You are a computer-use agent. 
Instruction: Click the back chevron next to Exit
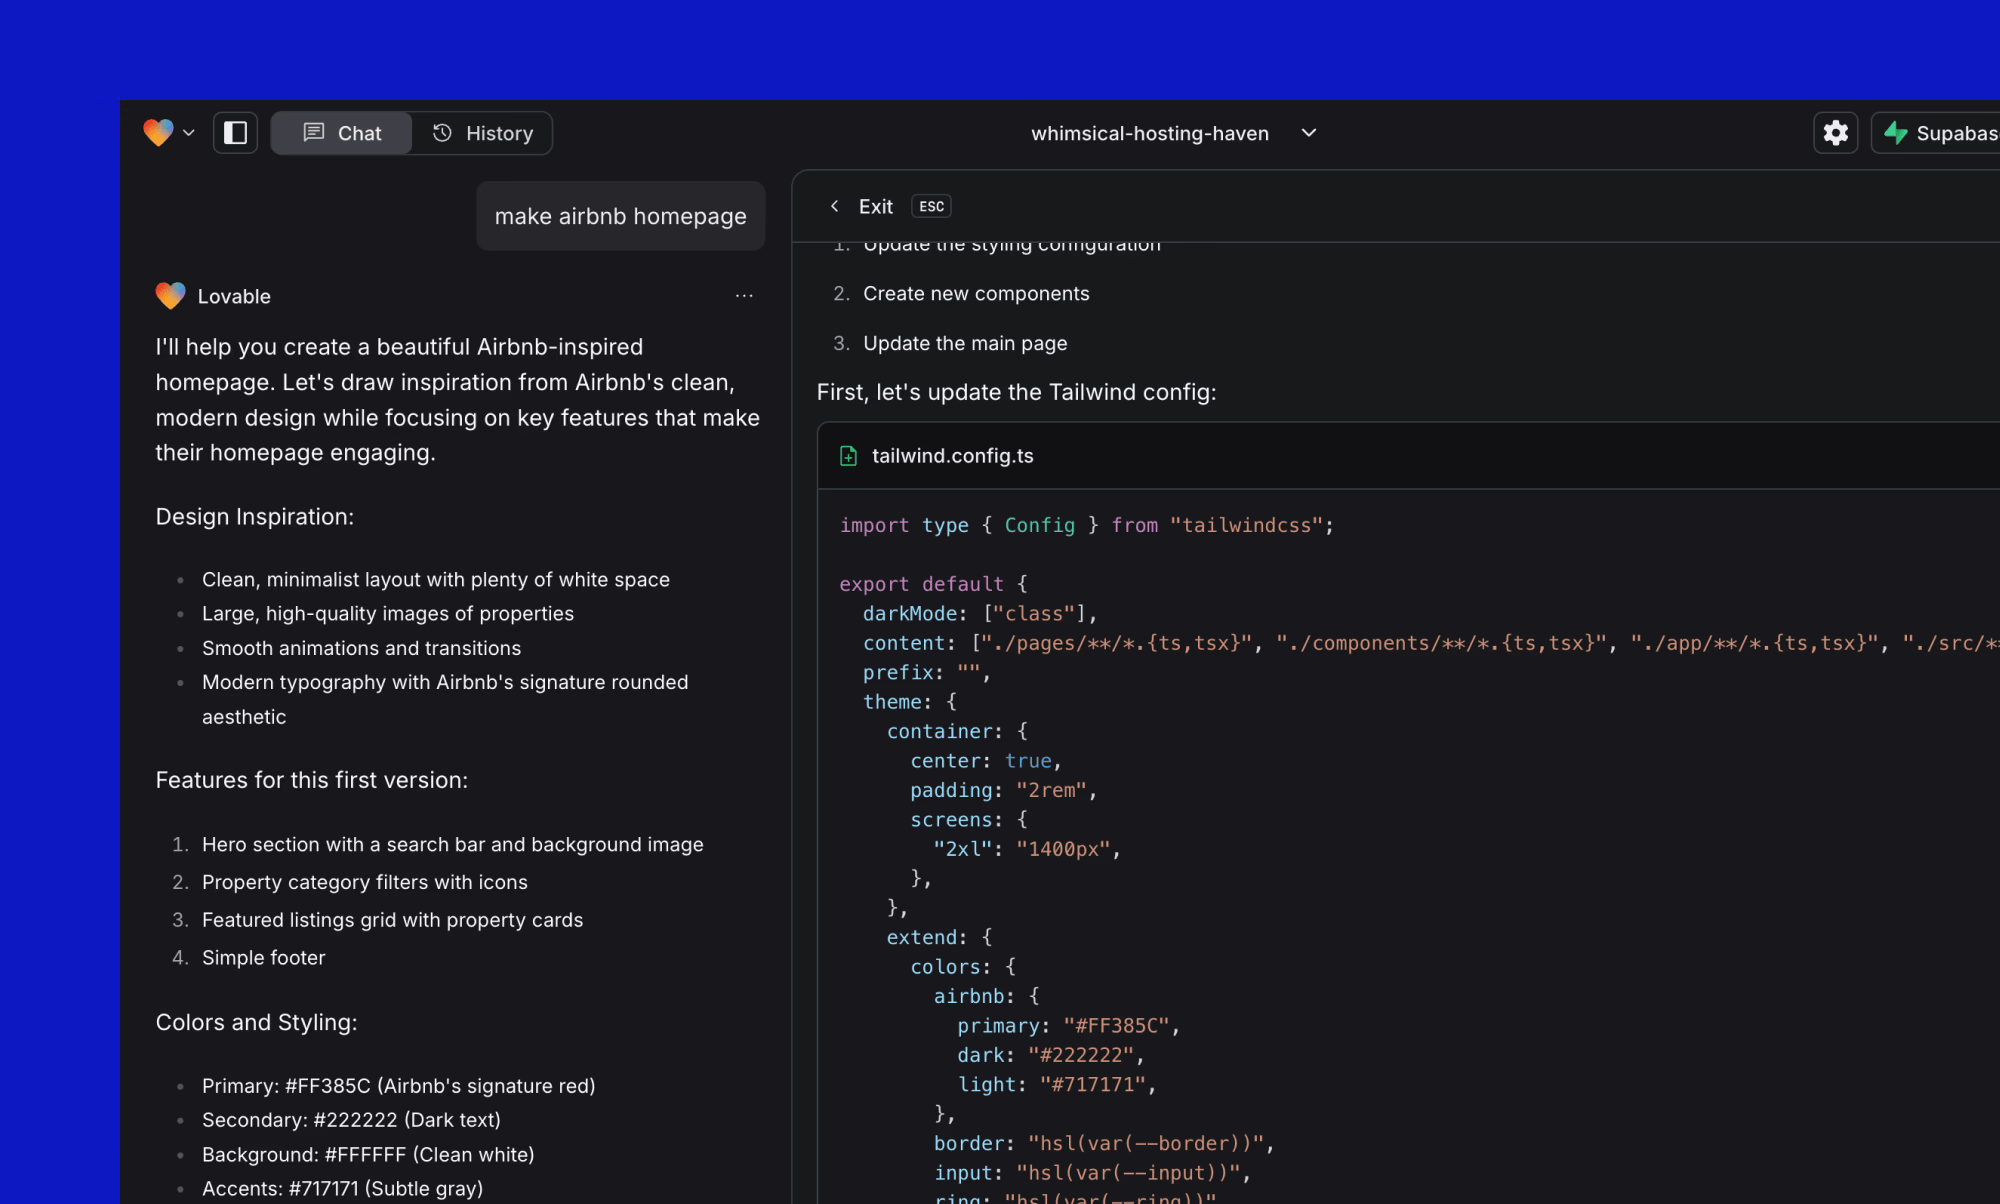point(835,206)
